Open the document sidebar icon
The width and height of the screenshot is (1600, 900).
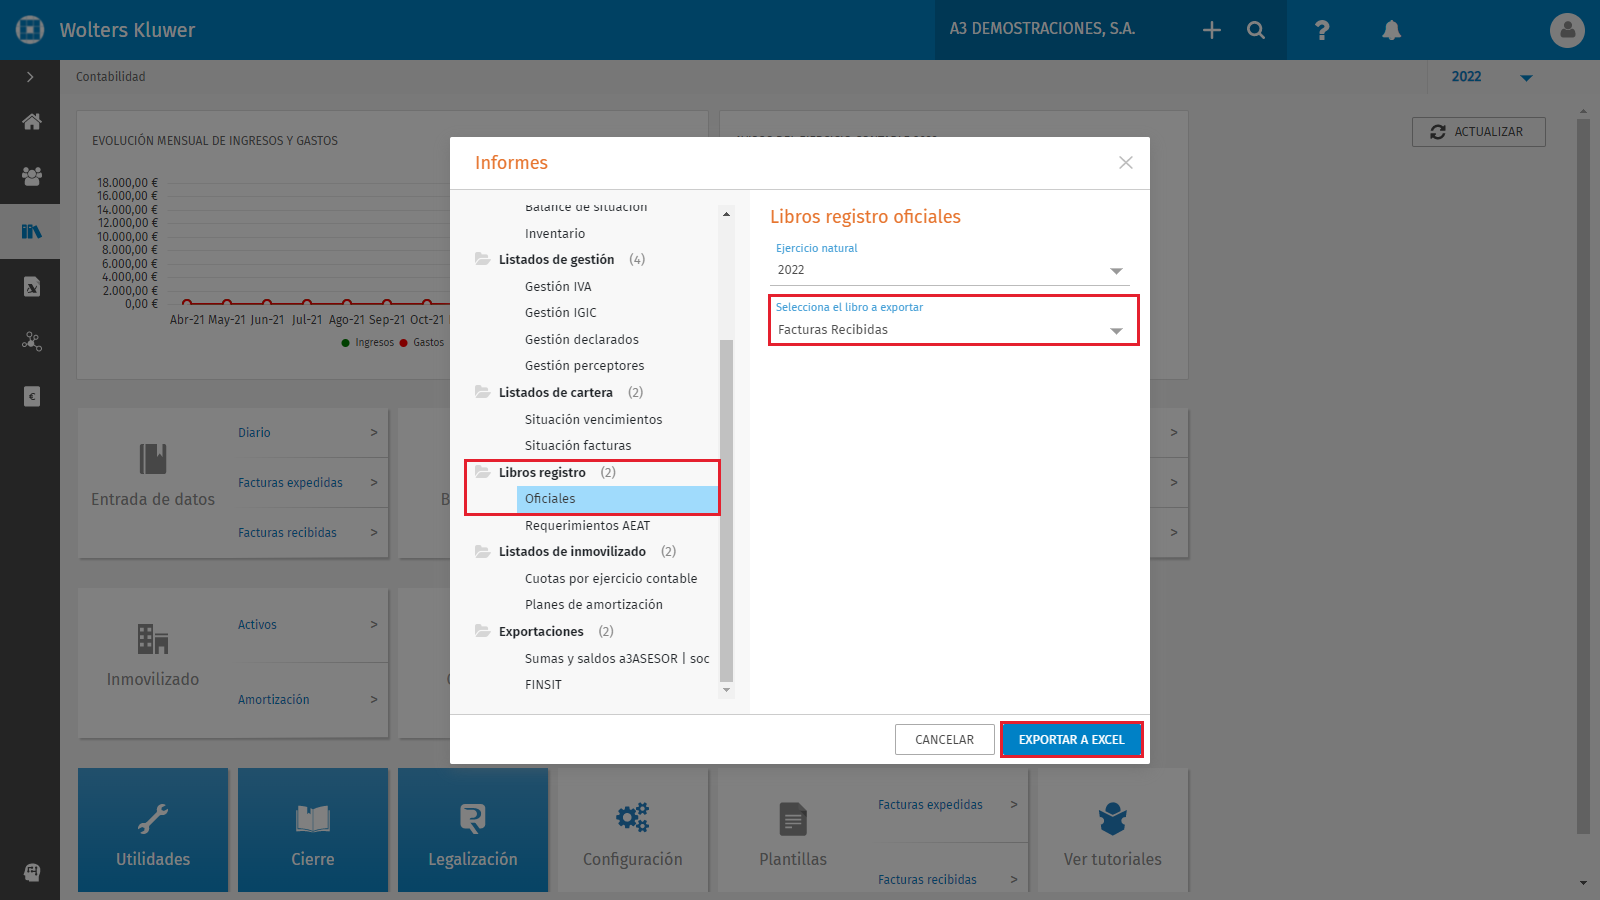[31, 287]
